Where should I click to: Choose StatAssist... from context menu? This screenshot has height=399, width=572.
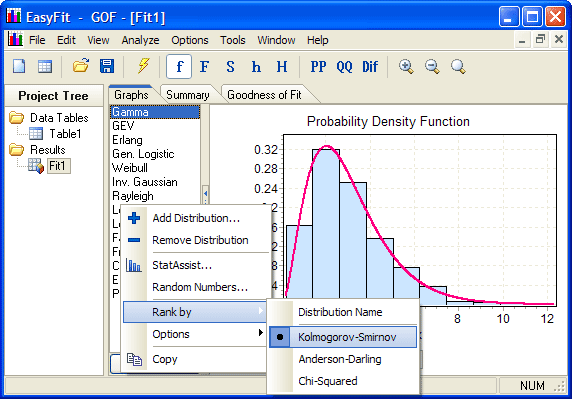tap(196, 265)
